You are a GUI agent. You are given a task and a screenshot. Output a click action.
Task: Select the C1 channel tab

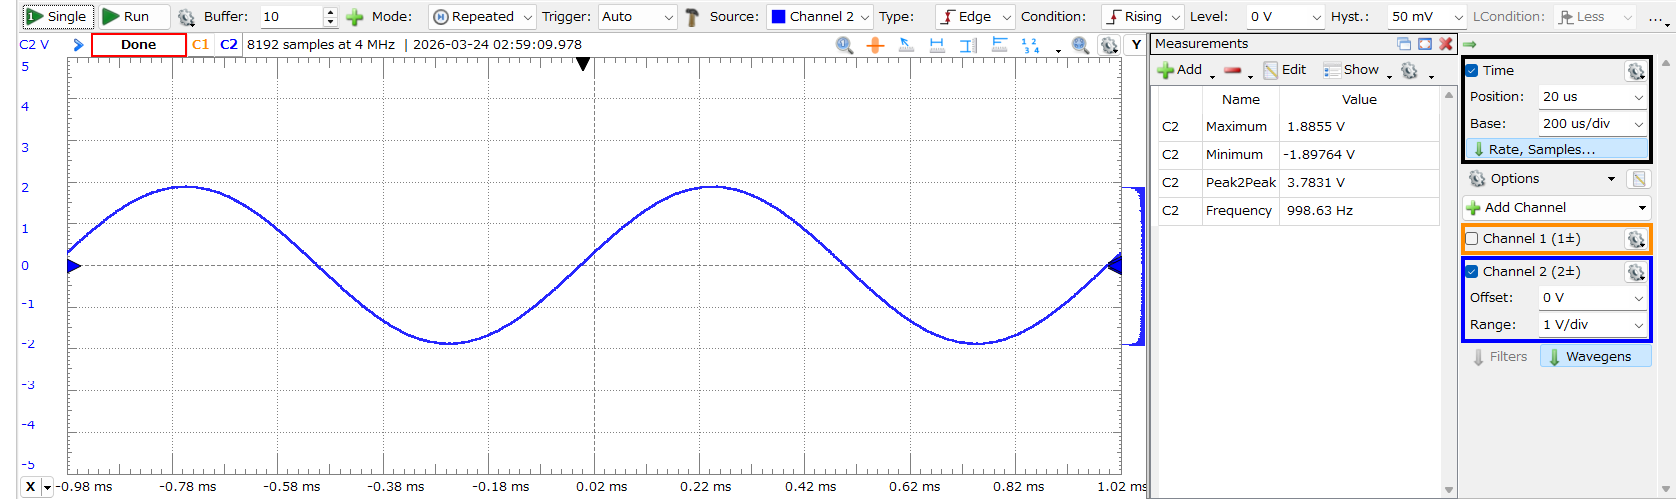(201, 45)
